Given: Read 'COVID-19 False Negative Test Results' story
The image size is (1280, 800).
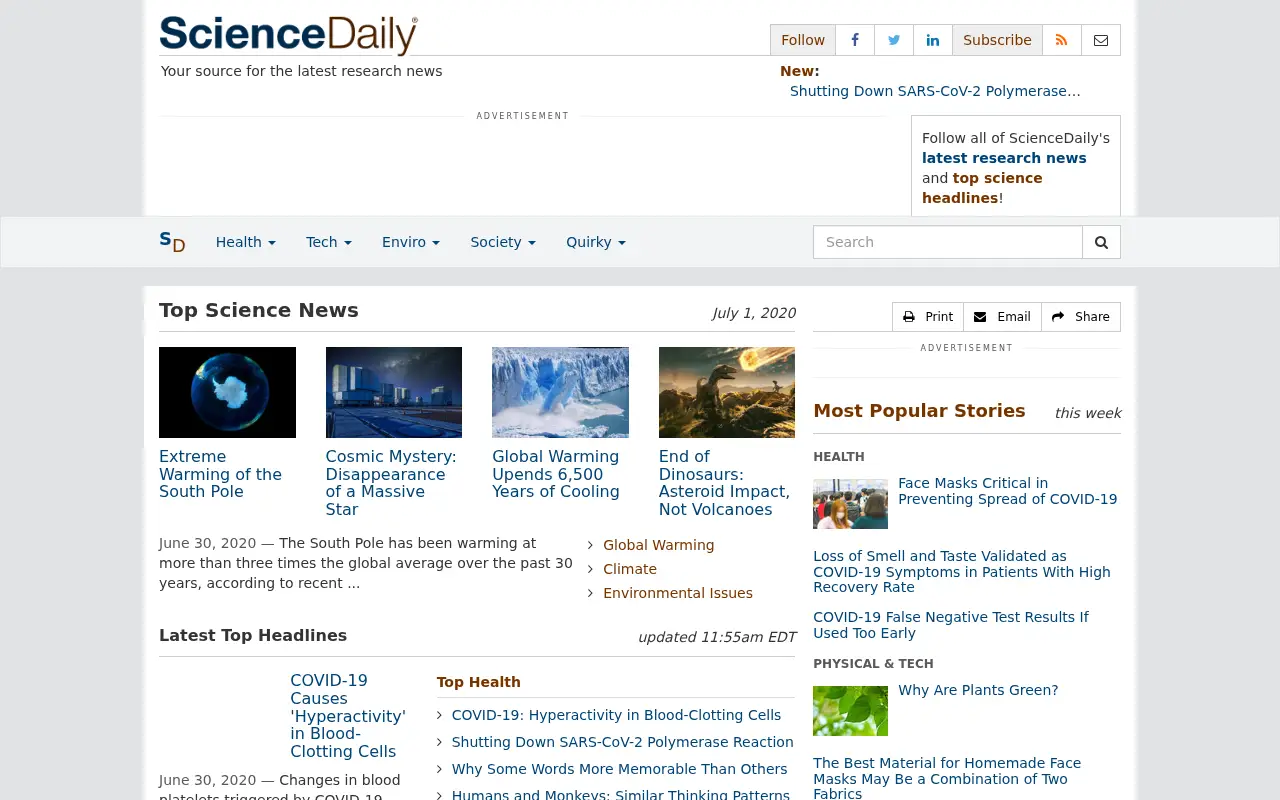Looking at the screenshot, I should 951,625.
